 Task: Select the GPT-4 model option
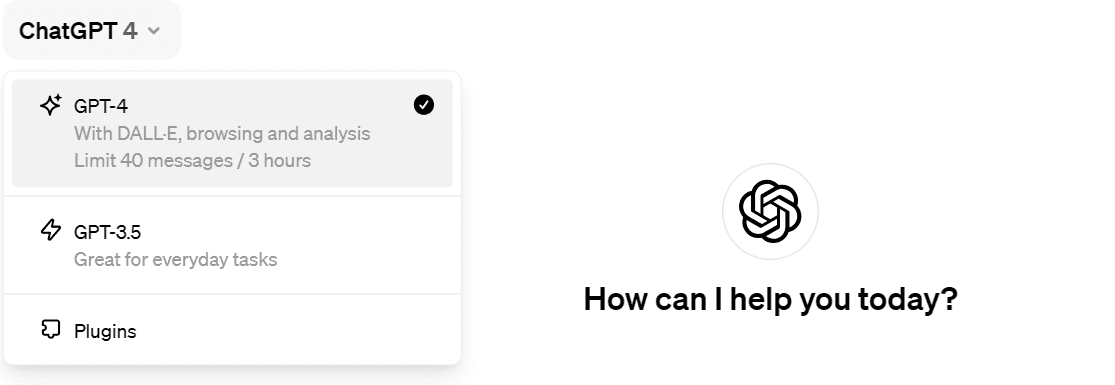[233, 133]
